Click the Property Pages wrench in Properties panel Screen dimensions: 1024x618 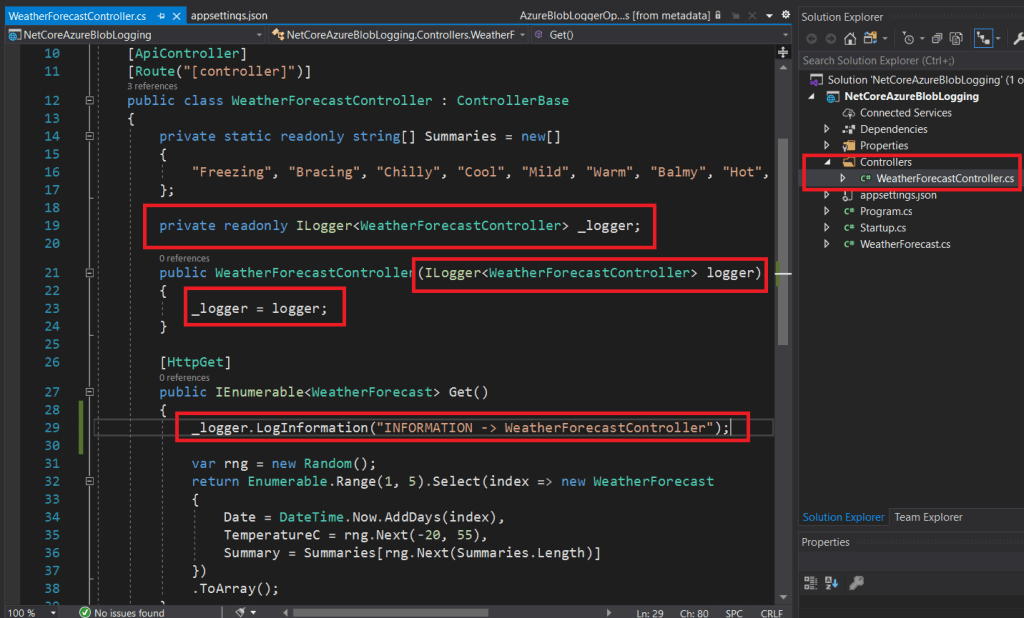[x=856, y=583]
